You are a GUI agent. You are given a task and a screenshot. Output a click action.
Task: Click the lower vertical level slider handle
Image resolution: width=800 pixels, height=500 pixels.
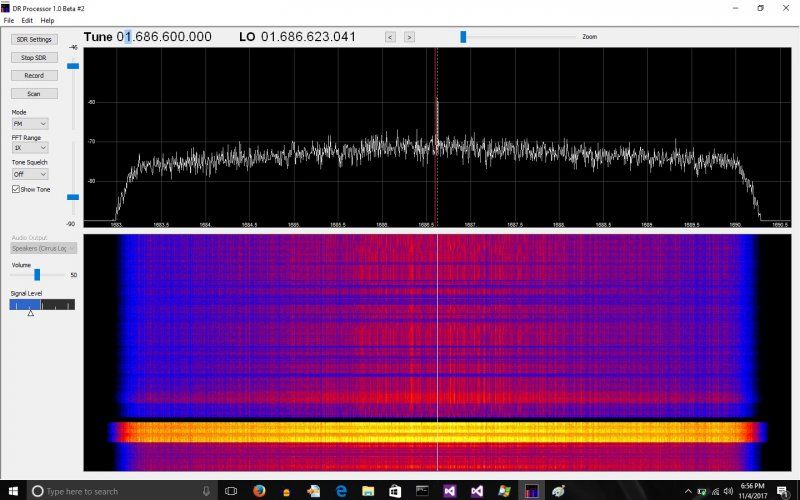coord(73,197)
